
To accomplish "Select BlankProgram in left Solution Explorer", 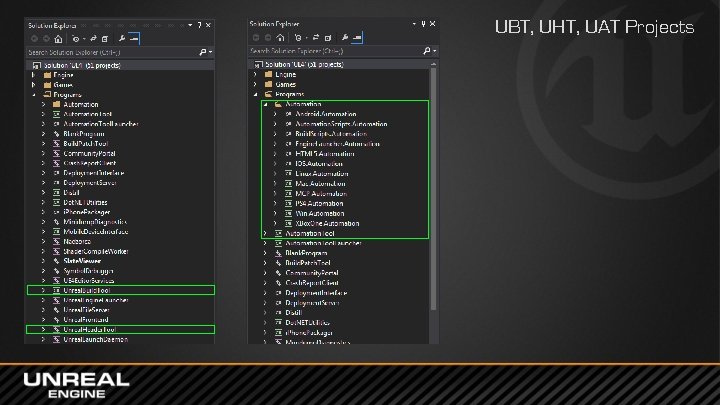I will [x=84, y=134].
